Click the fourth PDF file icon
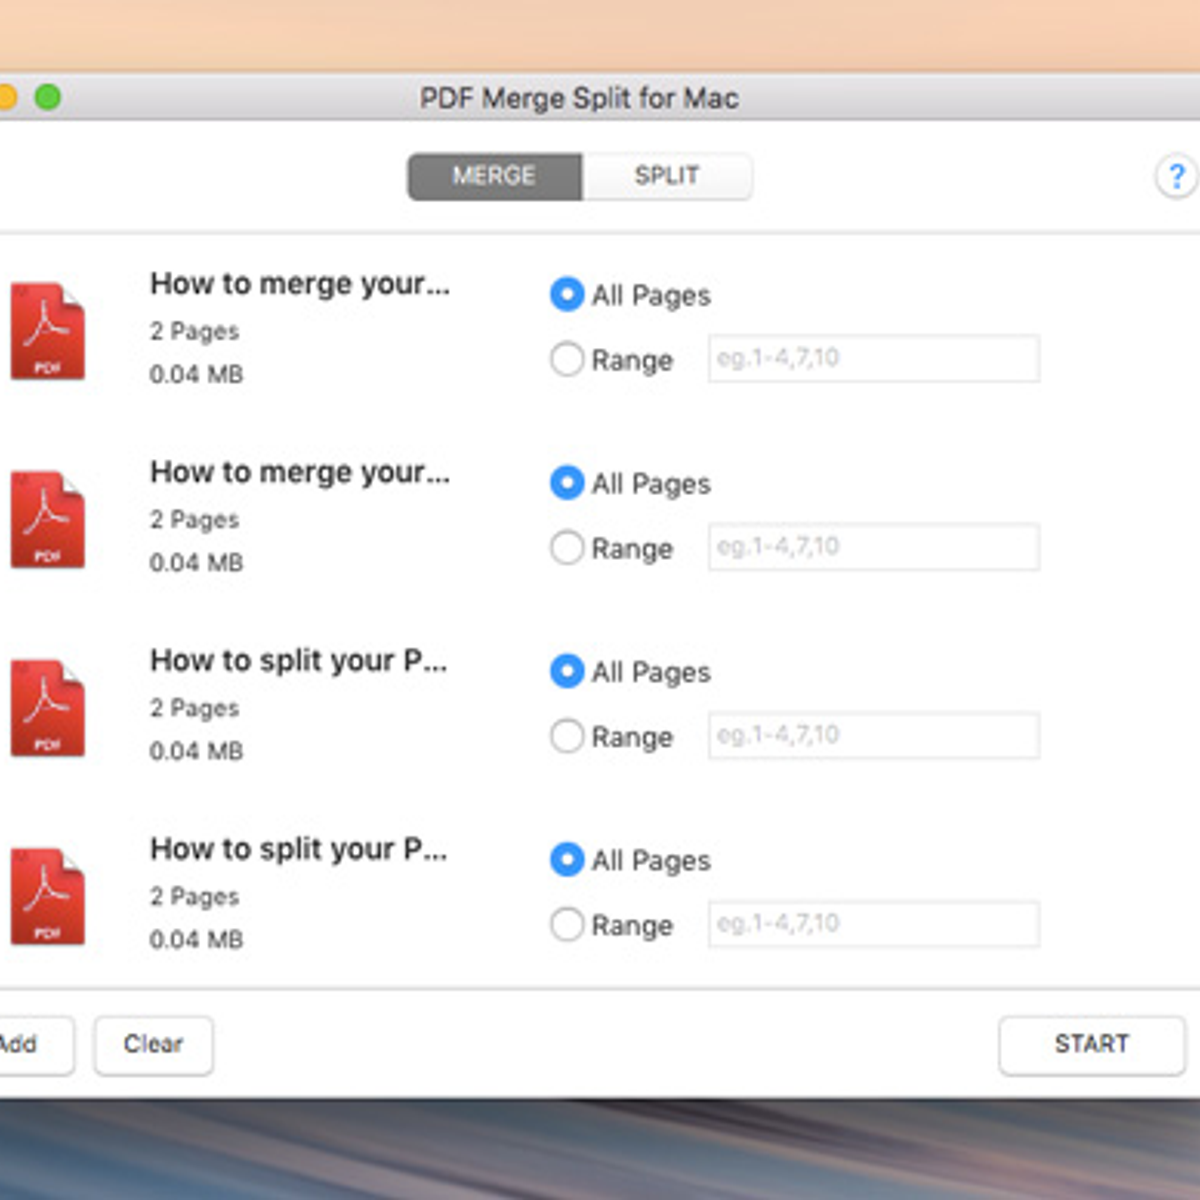 pyautogui.click(x=47, y=897)
